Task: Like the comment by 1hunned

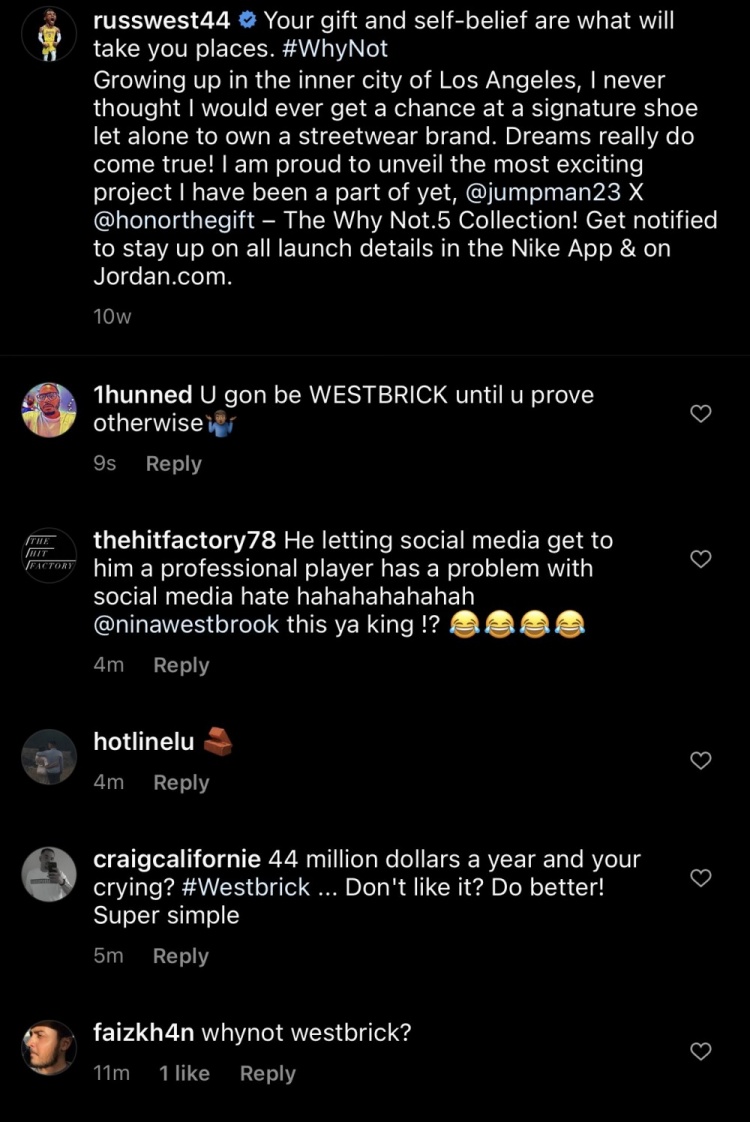Action: 701,413
